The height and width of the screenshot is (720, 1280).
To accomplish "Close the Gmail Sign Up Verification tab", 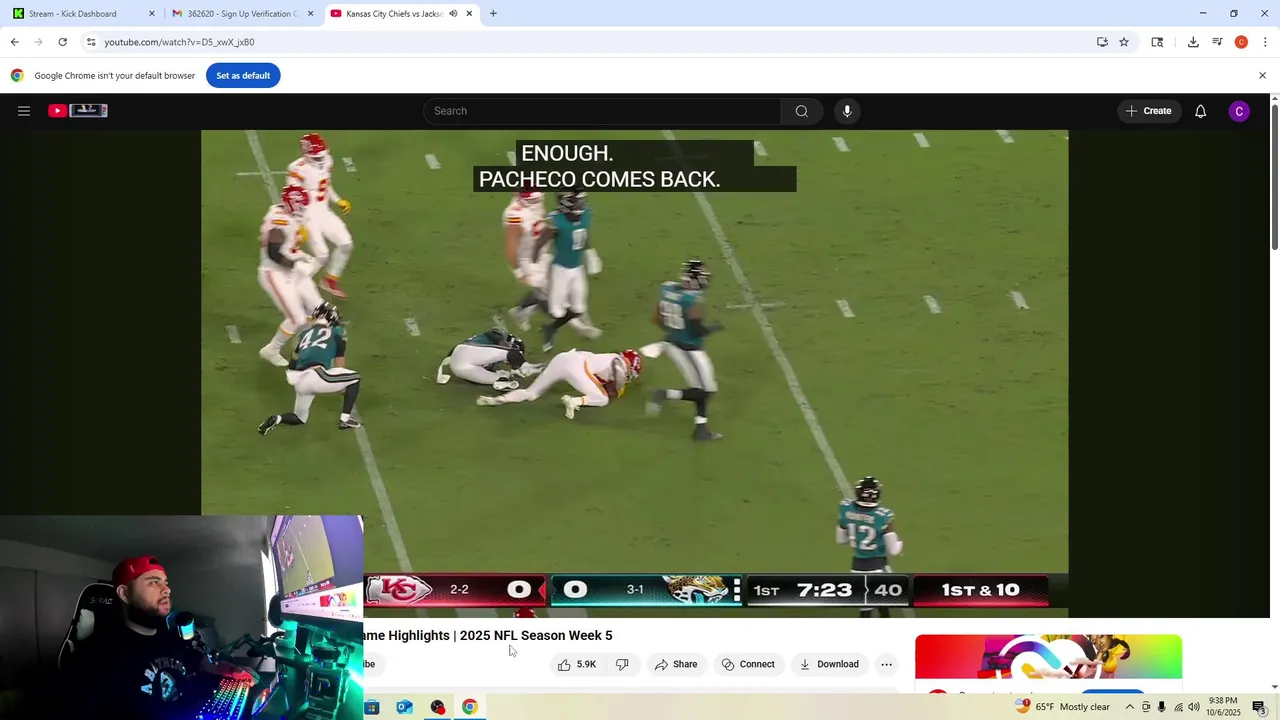I will point(310,14).
